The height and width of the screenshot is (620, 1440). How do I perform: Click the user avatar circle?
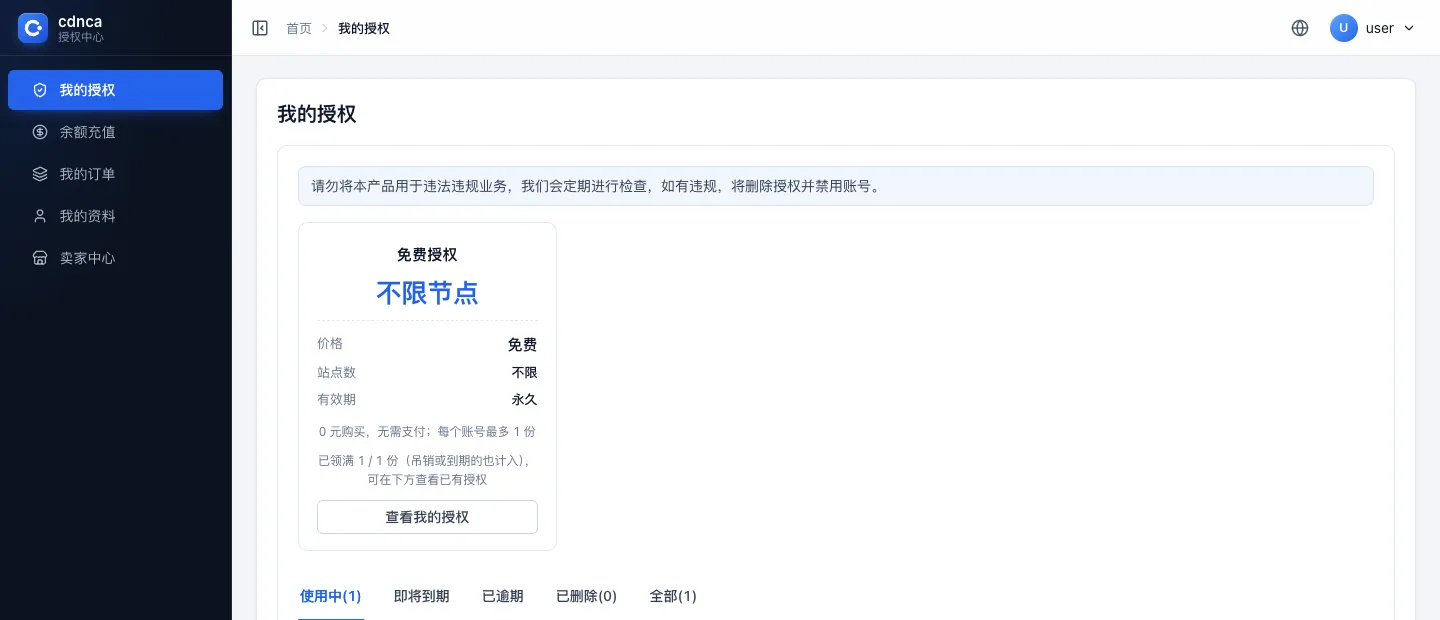[x=1343, y=28]
